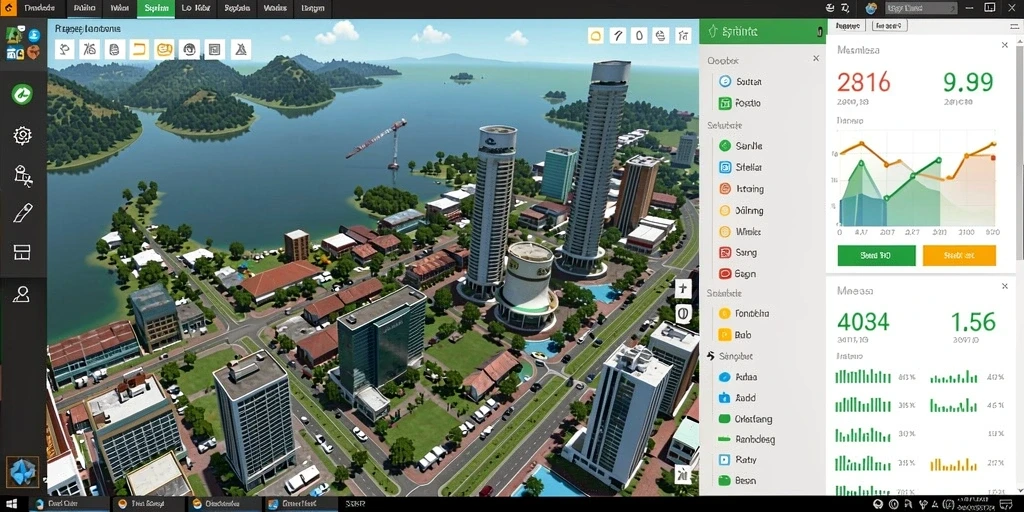1024x512 pixels.
Task: Open the 'Dredede' menu in the menu bar
Action: [40, 8]
